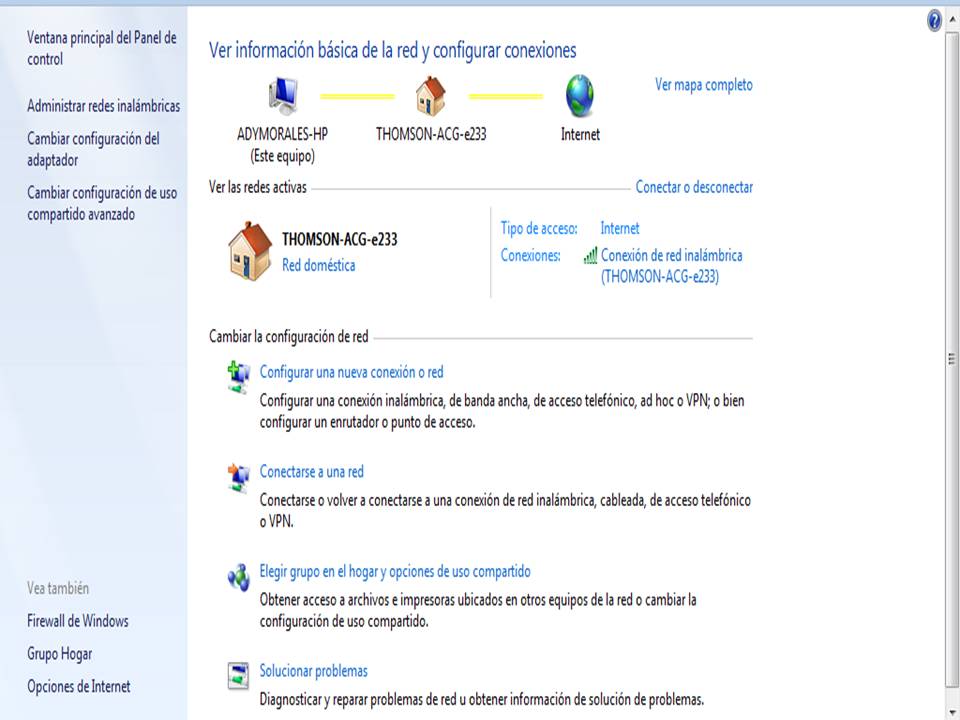The height and width of the screenshot is (720, 960).
Task: Open Elegir grupo en el hogar y opciones
Action: (395, 571)
